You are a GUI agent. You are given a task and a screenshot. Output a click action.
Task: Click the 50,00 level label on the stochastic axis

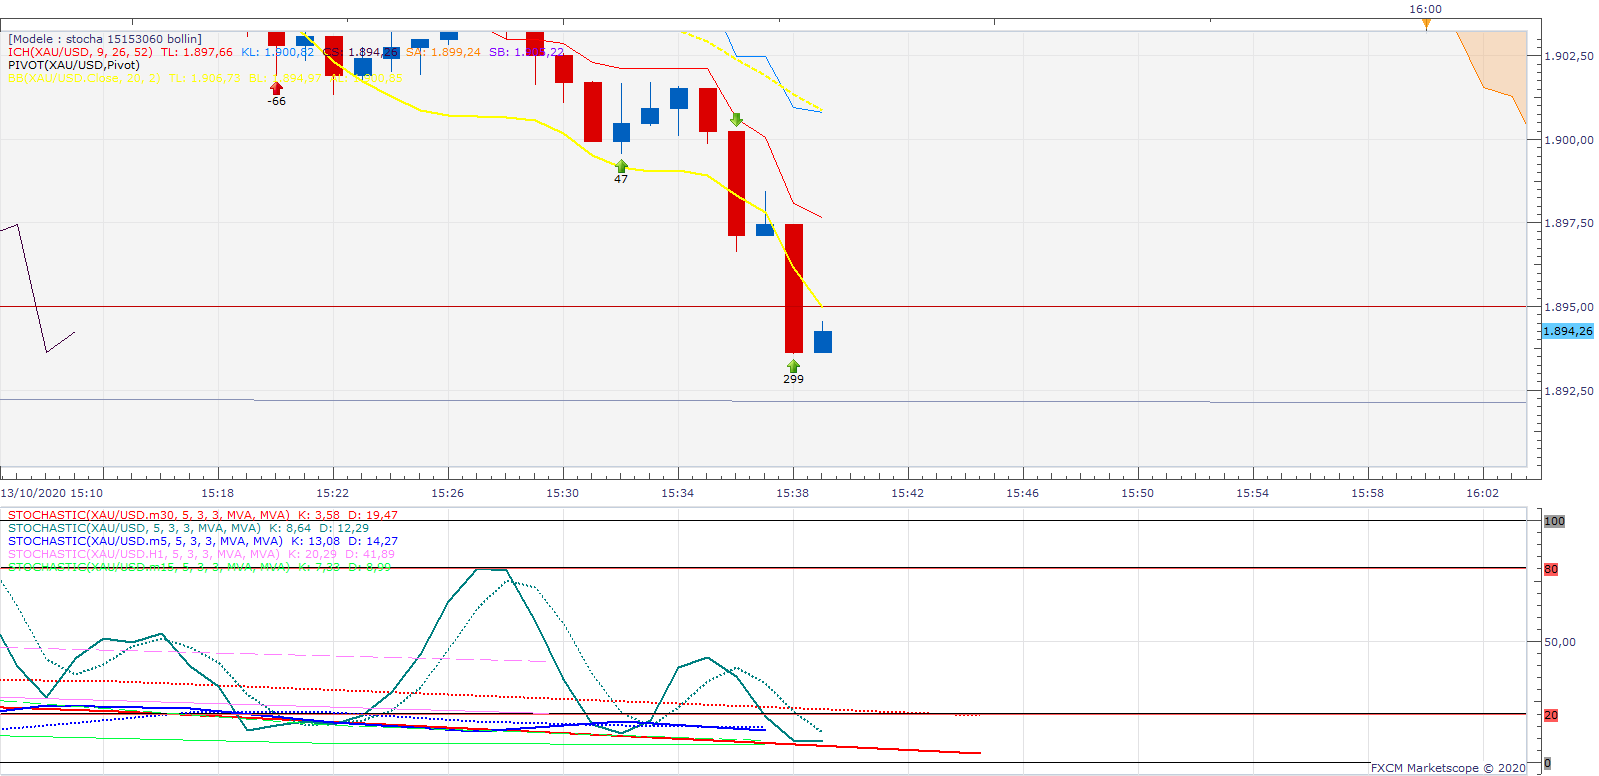(1560, 642)
